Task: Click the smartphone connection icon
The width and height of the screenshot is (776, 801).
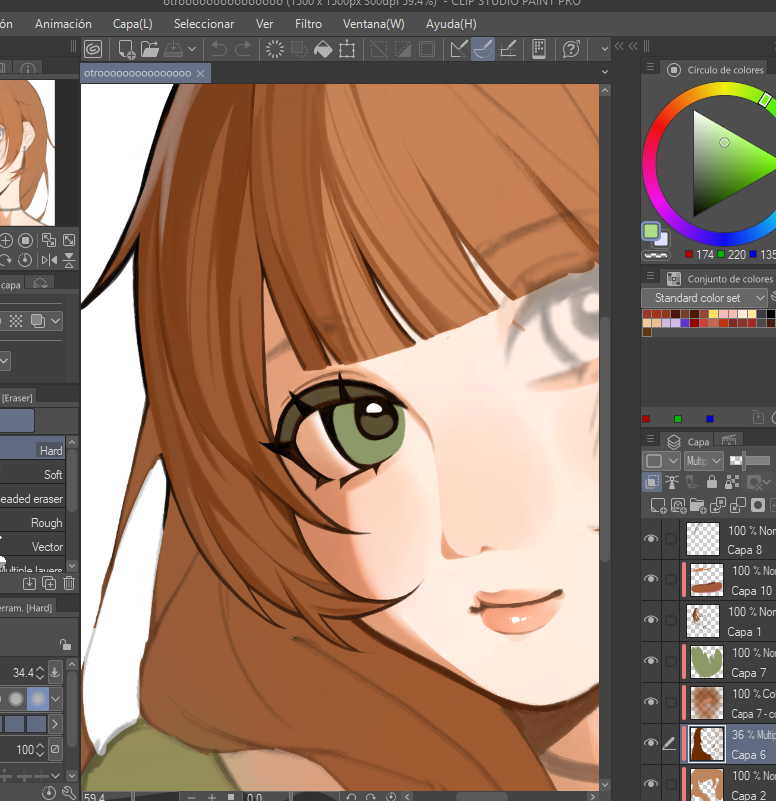Action: [x=538, y=50]
